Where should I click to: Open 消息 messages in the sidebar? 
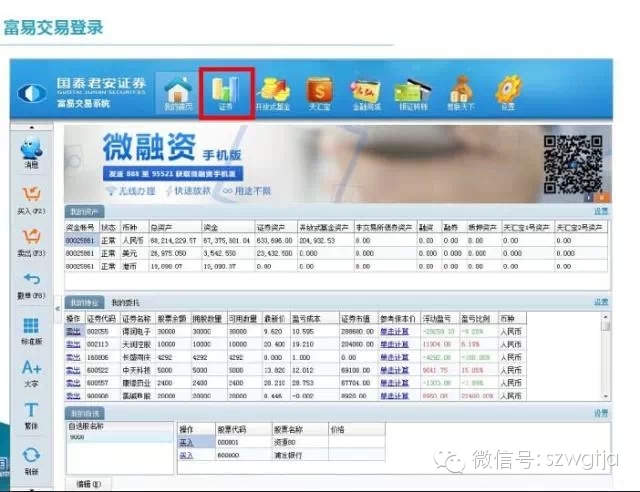(x=31, y=154)
